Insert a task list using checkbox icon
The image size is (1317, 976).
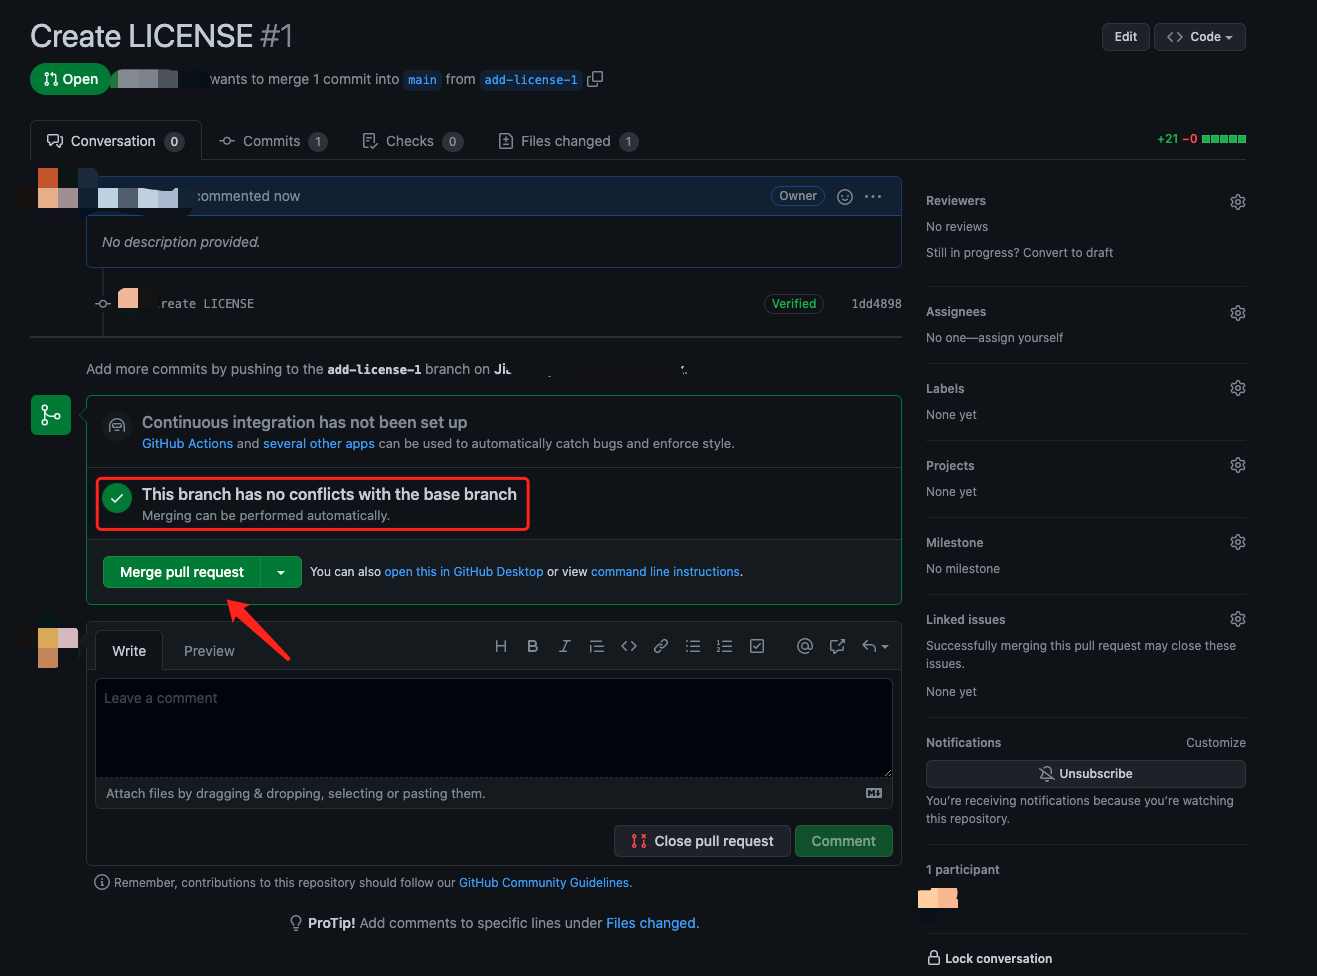[757, 646]
